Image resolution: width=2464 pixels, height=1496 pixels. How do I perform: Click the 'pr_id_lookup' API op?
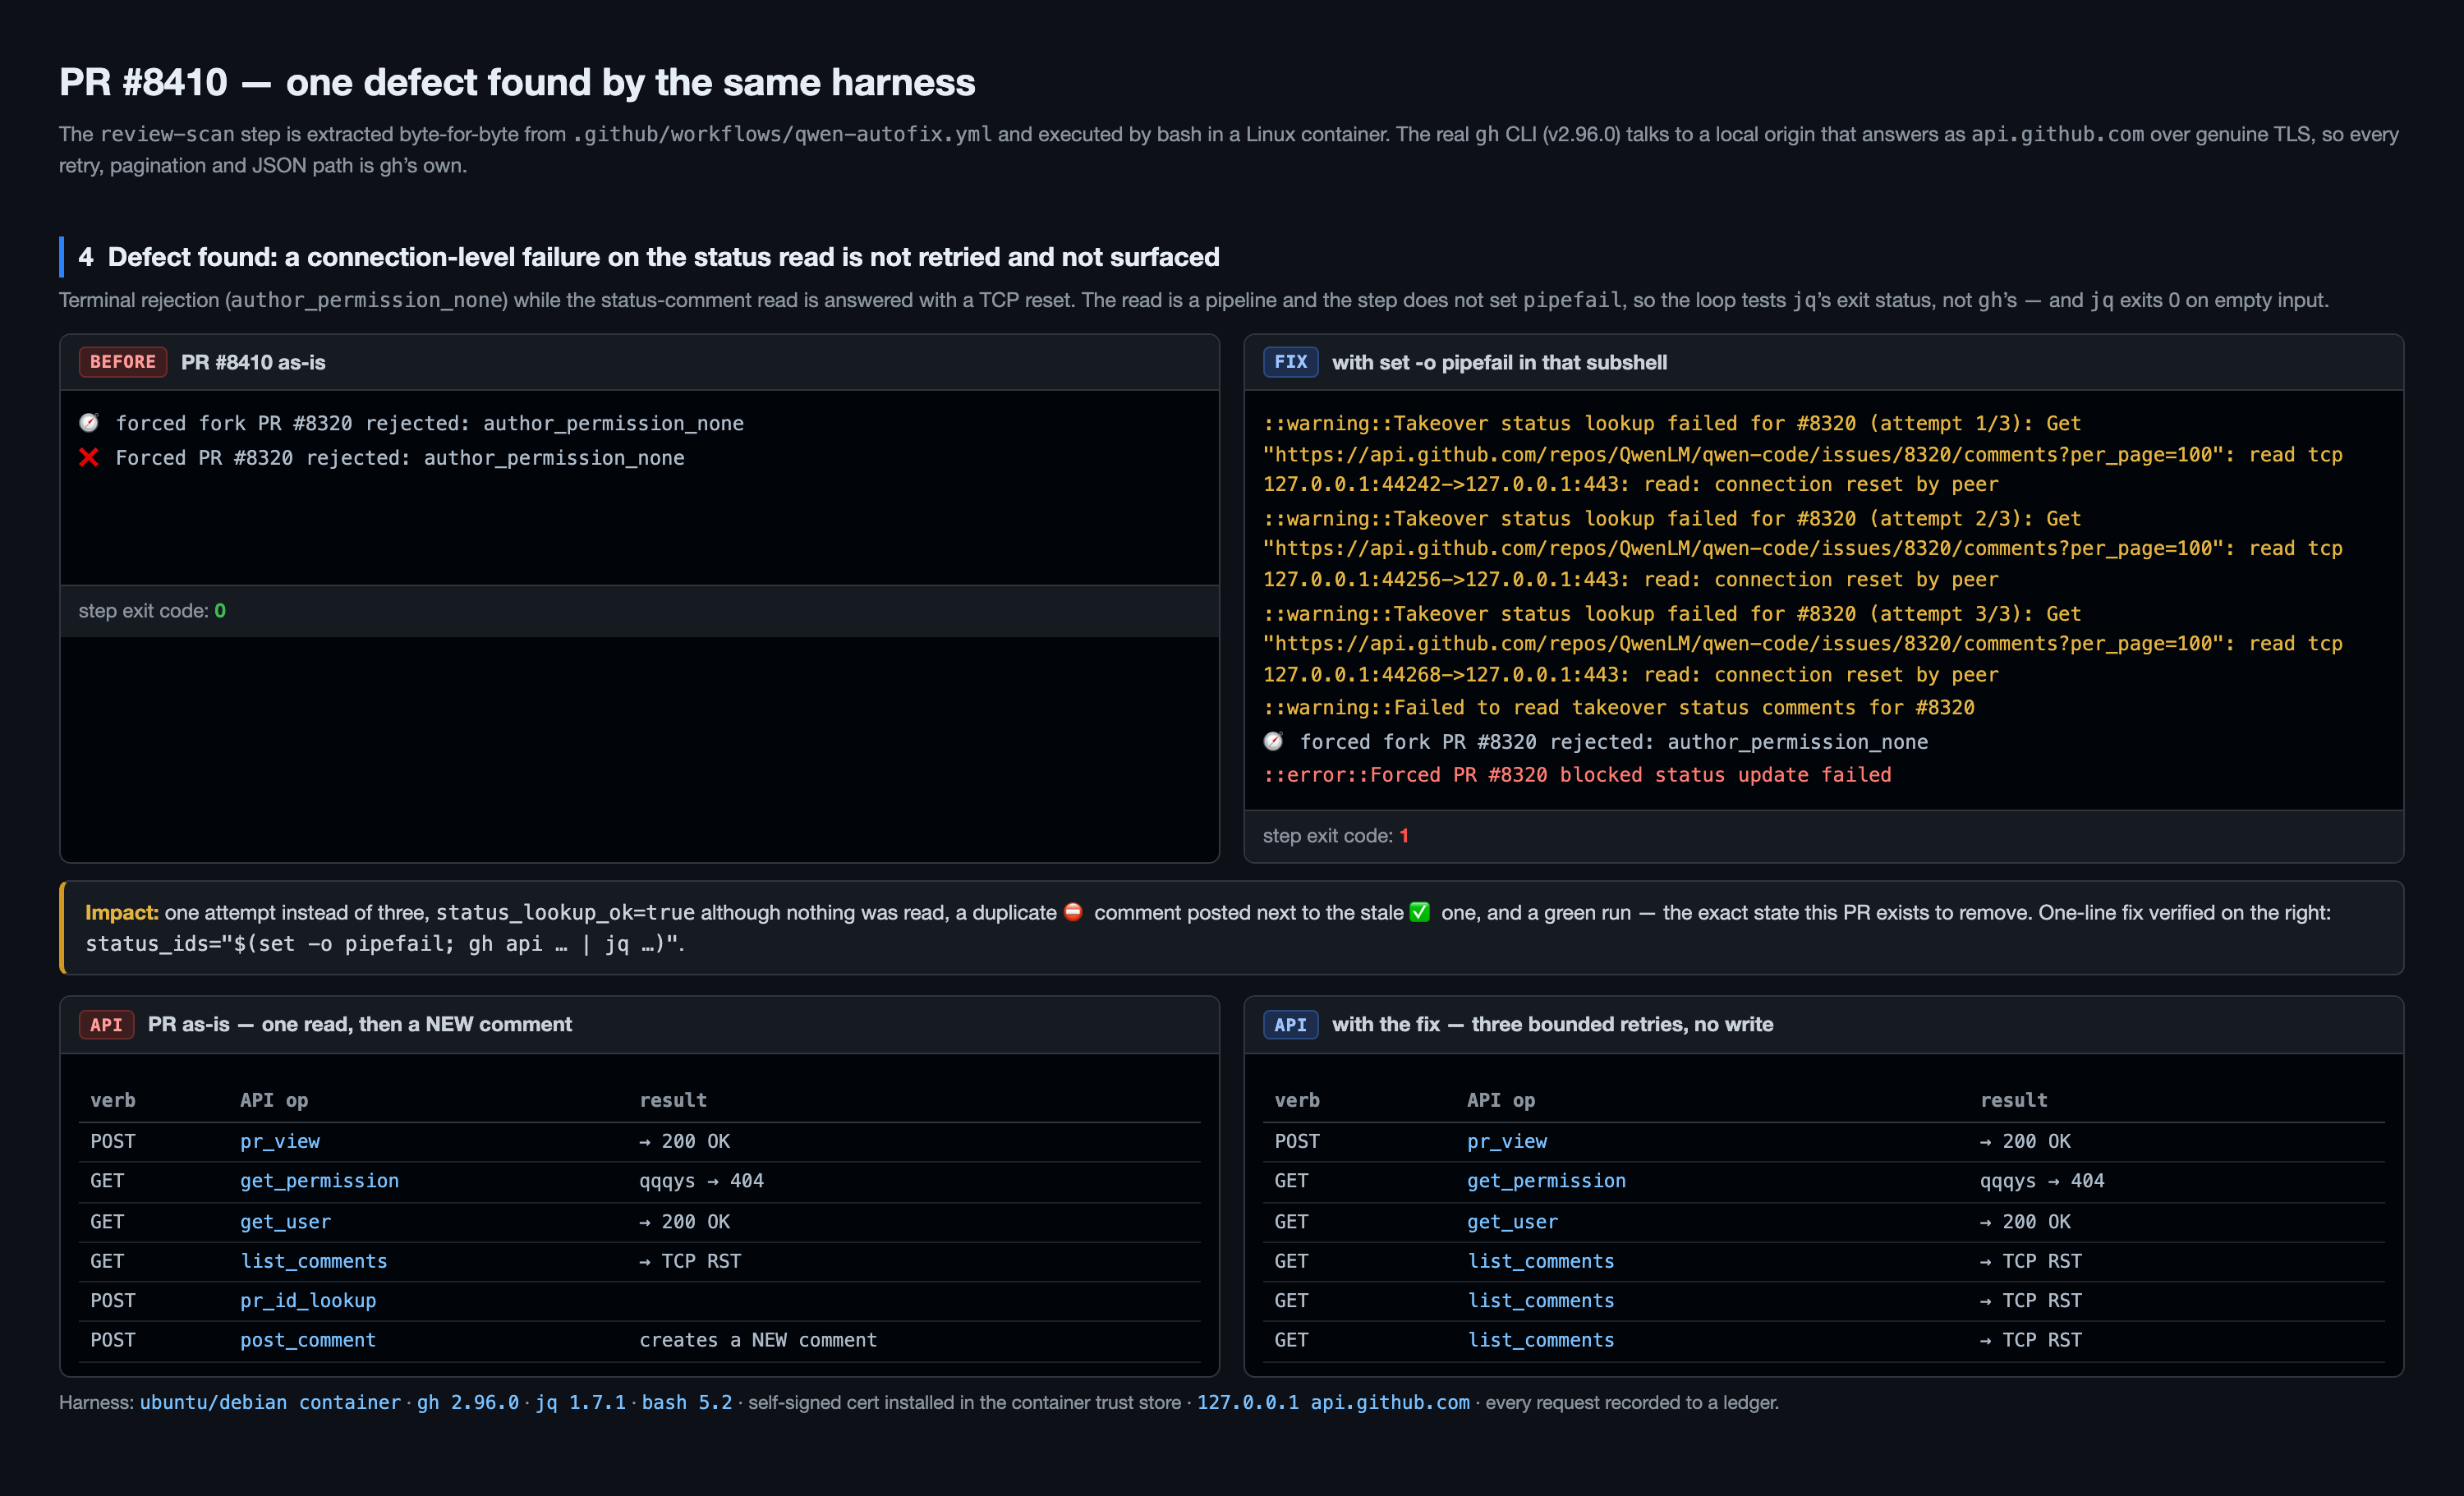308,1301
